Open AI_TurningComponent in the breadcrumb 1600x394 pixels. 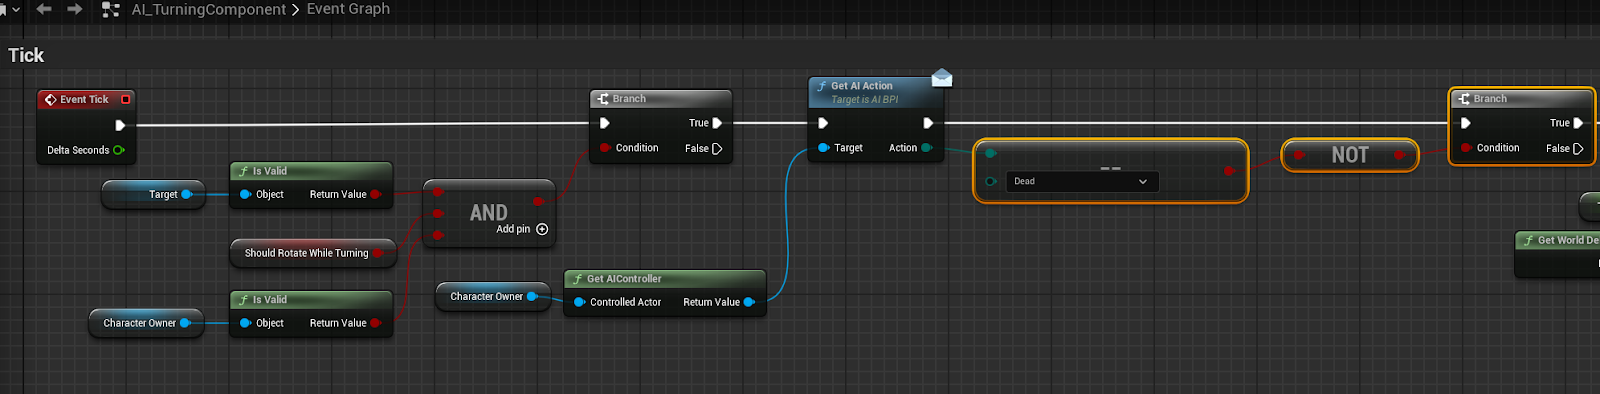209,9
